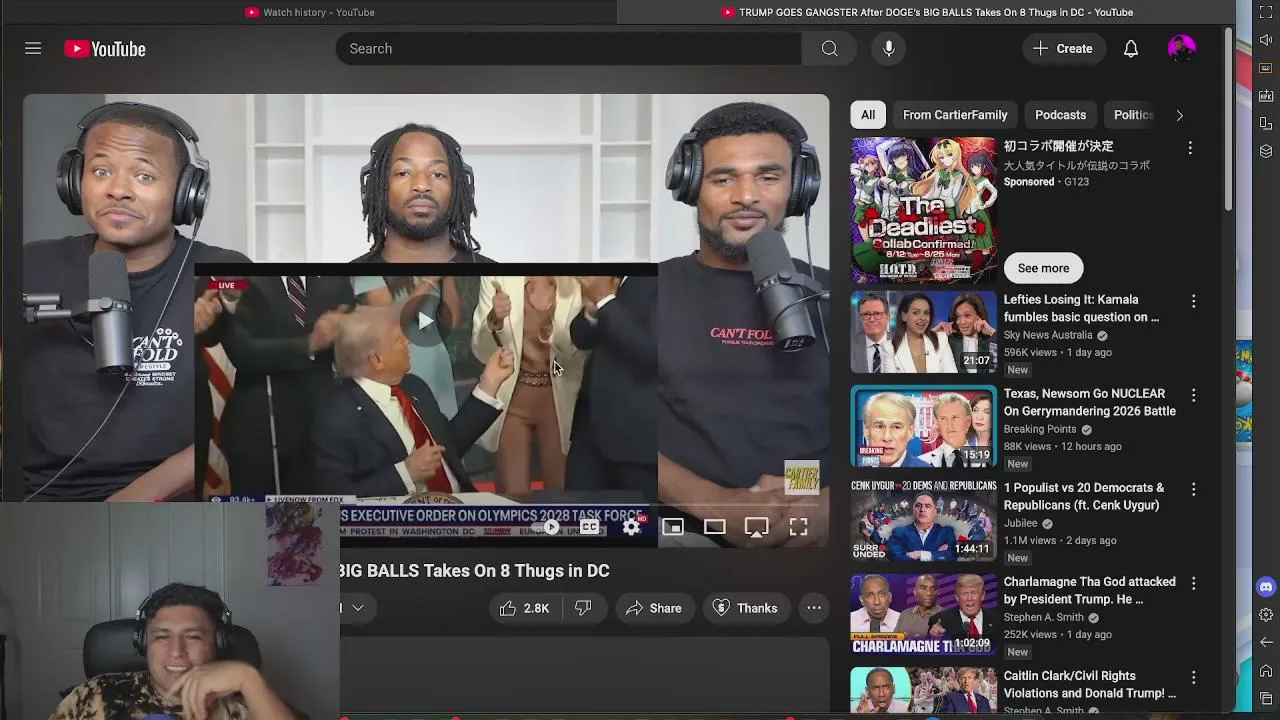The height and width of the screenshot is (720, 1280).
Task: Click the side panel speaker icon
Action: point(1266,41)
